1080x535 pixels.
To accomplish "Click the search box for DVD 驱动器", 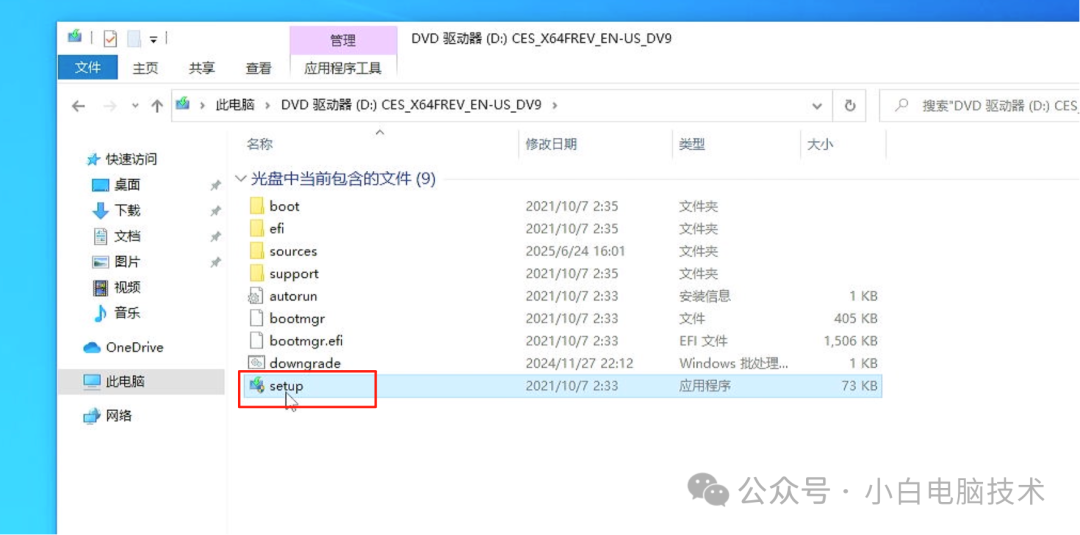I will (979, 106).
